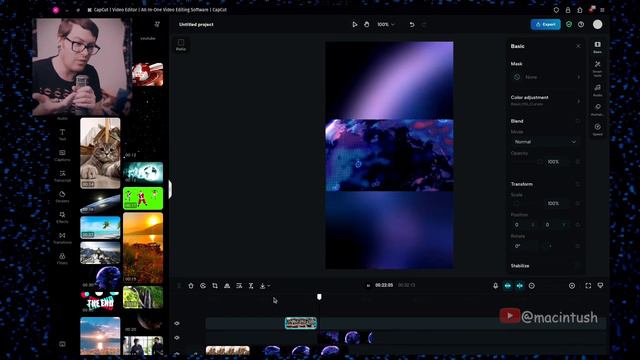This screenshot has width=640, height=360.
Task: Select the hand pan tool in top bar
Action: pyautogui.click(x=367, y=24)
